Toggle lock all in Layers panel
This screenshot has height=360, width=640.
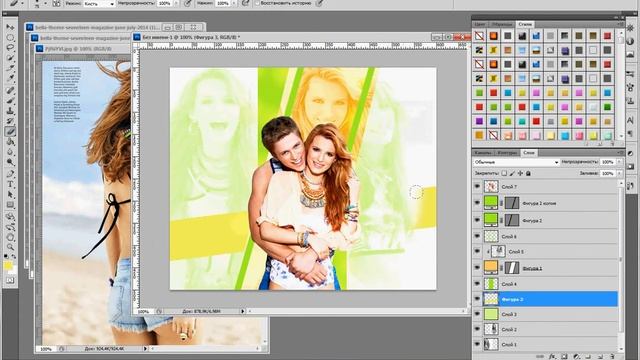coord(528,173)
